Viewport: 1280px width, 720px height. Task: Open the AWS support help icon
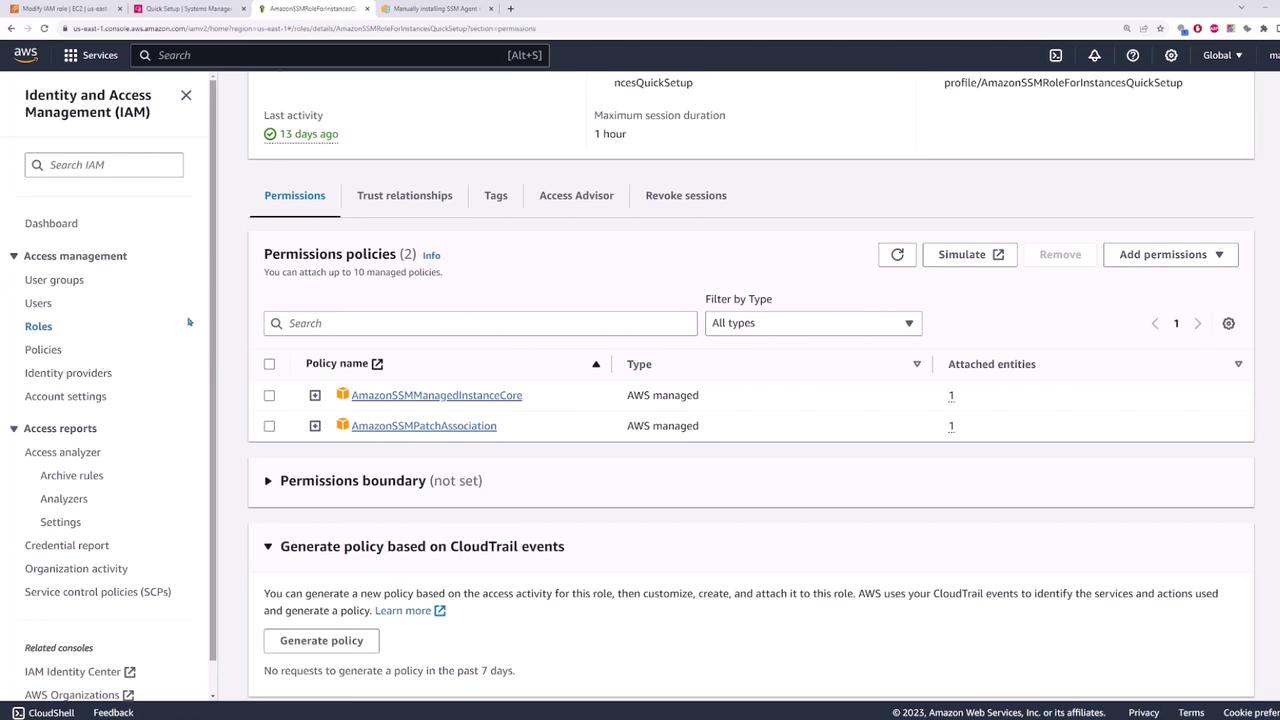(x=1133, y=55)
